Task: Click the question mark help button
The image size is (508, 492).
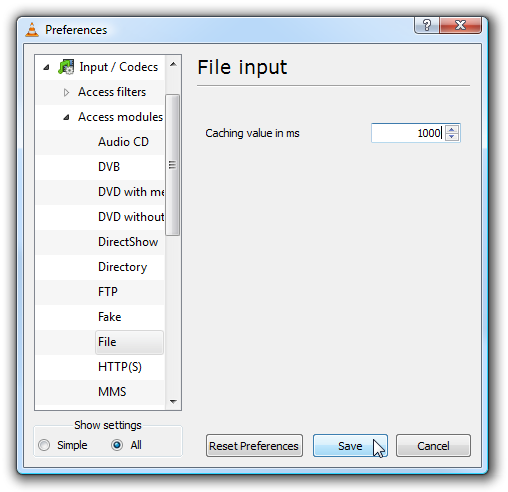Action: pos(426,25)
